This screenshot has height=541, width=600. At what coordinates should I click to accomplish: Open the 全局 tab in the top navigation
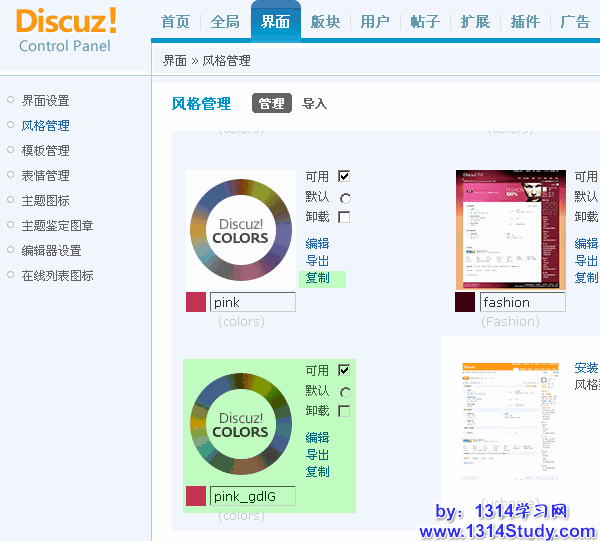tap(226, 22)
